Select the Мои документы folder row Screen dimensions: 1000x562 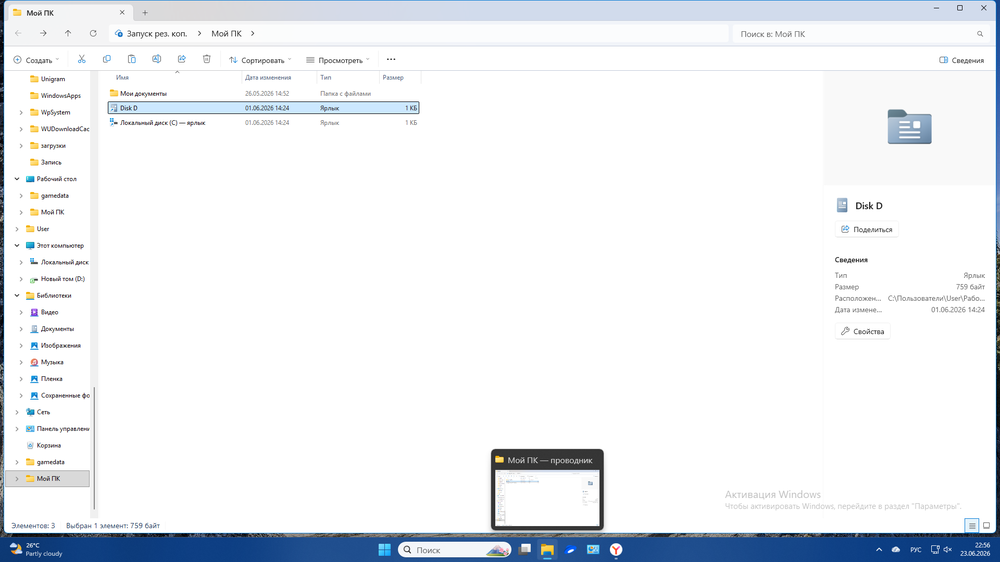coord(263,93)
